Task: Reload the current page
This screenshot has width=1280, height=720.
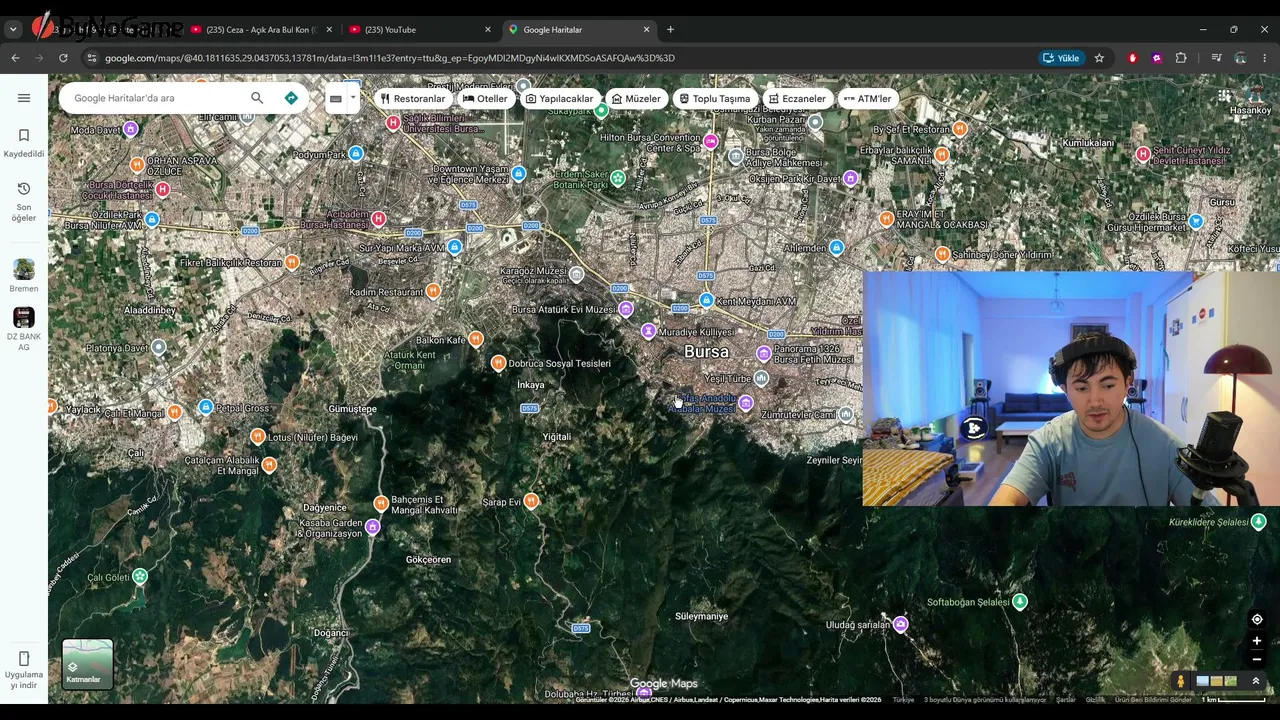Action: tap(63, 58)
